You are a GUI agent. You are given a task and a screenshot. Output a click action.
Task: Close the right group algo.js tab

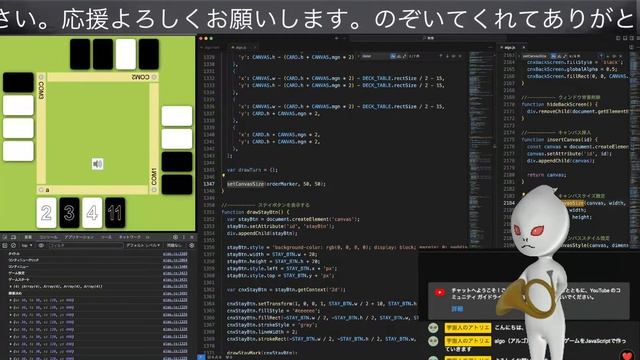pyautogui.click(x=524, y=48)
